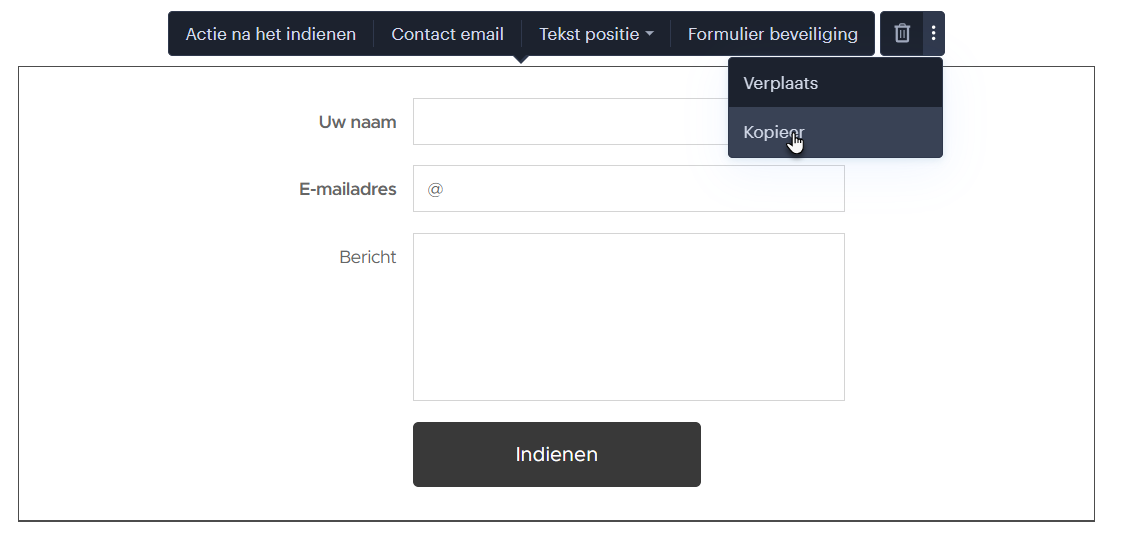Delete the form using the trash icon
Screen dimensions: 1147x542
pos(902,34)
